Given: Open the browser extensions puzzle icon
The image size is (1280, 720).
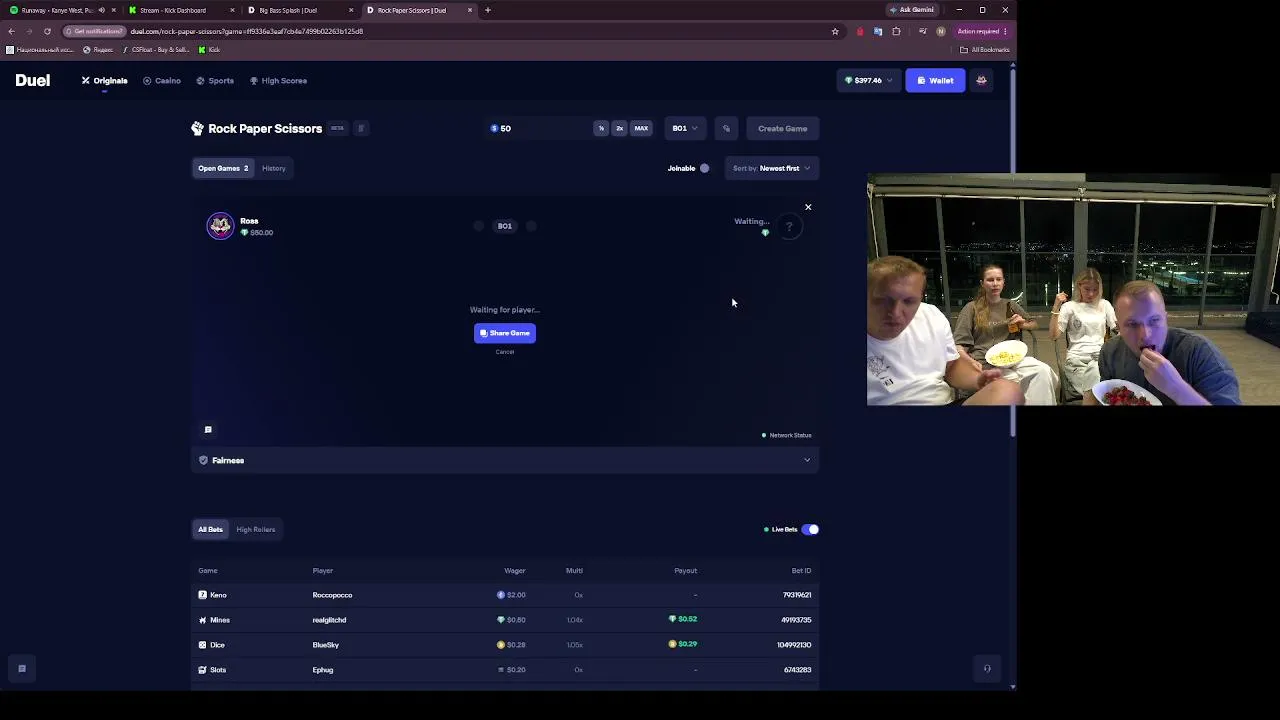Looking at the screenshot, I should (x=896, y=31).
